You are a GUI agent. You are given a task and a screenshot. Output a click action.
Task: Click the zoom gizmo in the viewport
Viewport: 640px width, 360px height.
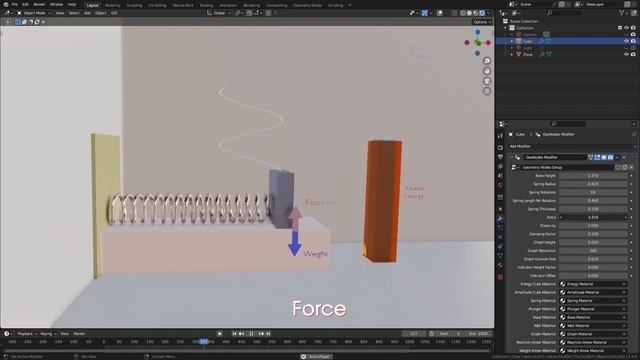pyautogui.click(x=487, y=61)
